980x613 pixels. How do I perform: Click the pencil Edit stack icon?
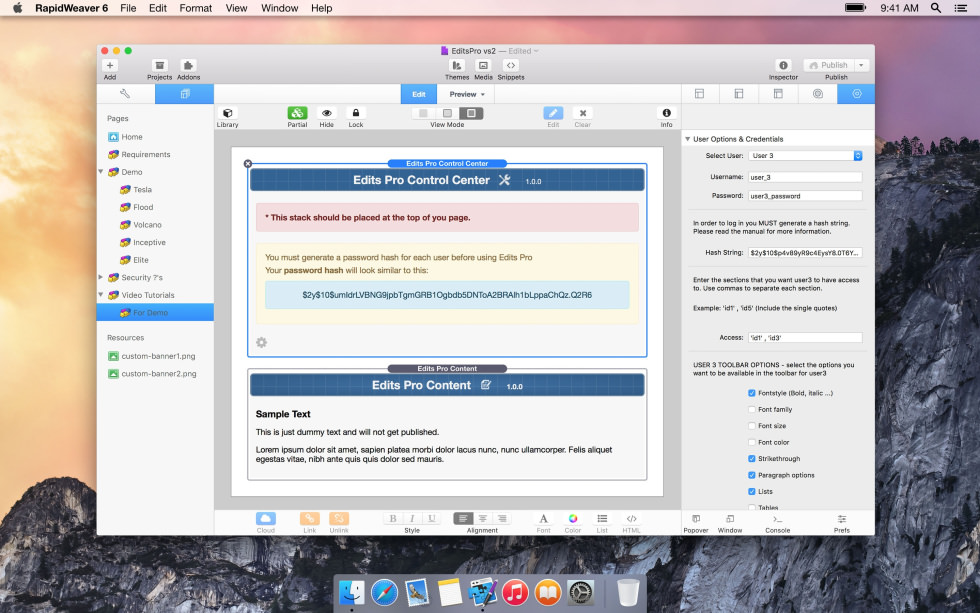[x=553, y=113]
